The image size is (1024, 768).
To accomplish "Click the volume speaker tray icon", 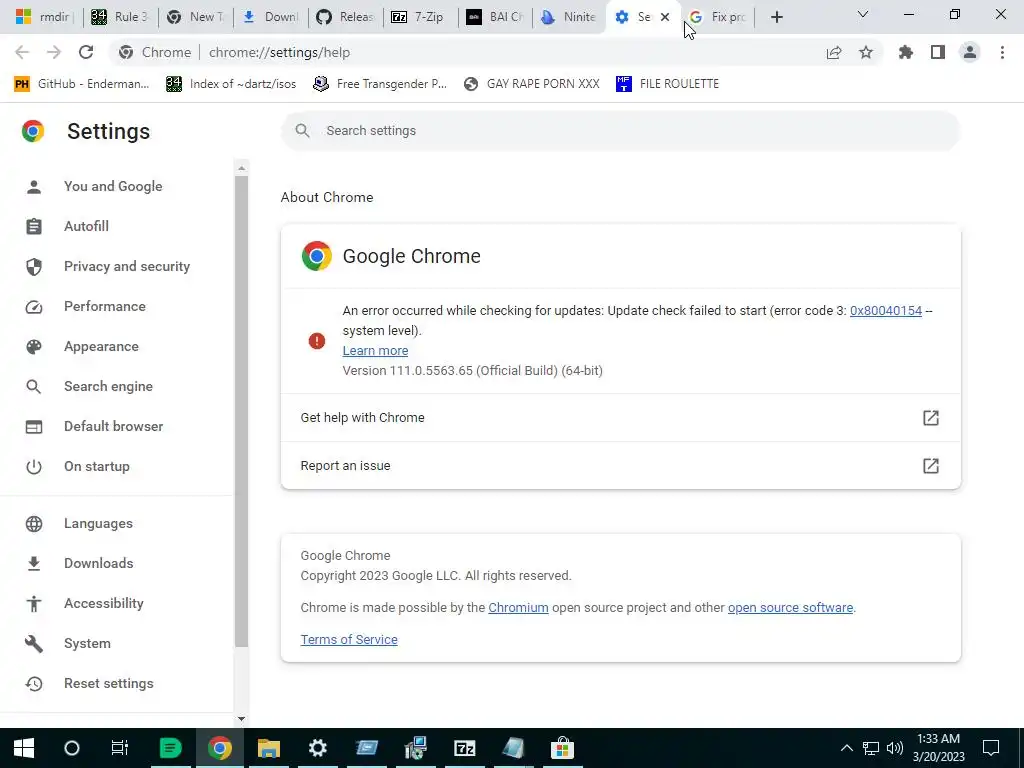I will 895,748.
